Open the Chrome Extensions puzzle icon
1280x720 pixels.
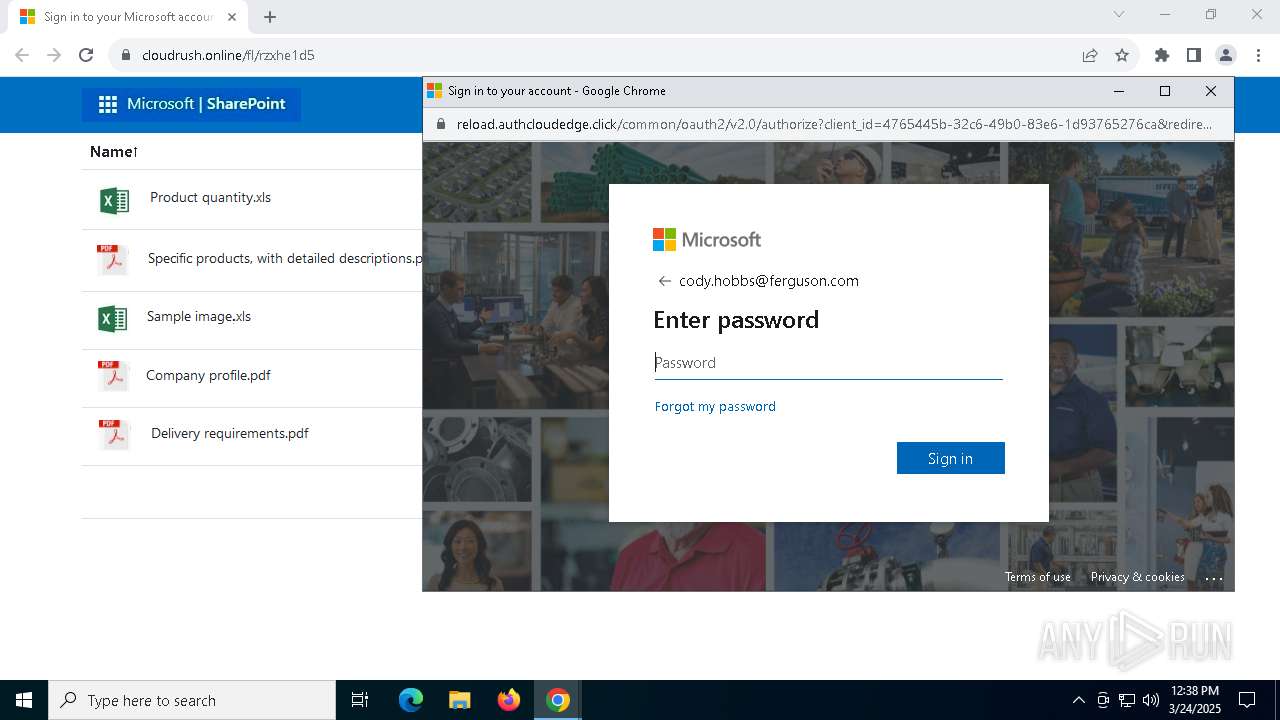[x=1162, y=55]
